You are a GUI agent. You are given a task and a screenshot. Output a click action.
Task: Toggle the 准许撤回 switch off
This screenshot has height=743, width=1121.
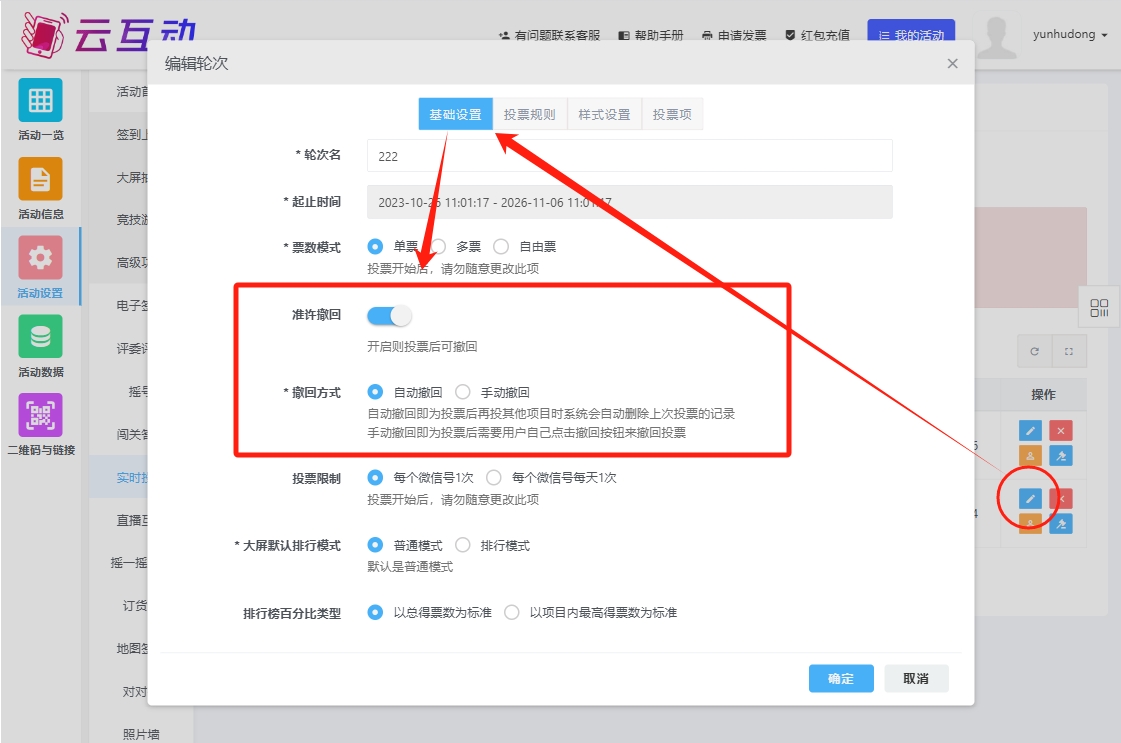389,316
